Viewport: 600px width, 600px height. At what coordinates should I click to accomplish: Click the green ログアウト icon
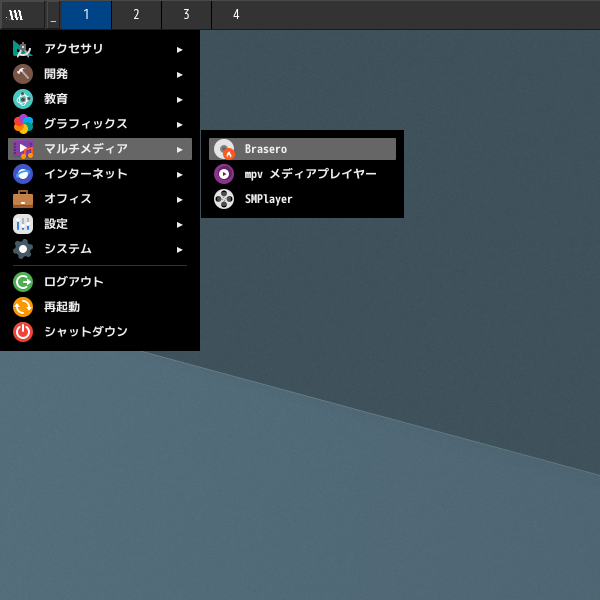(23, 282)
